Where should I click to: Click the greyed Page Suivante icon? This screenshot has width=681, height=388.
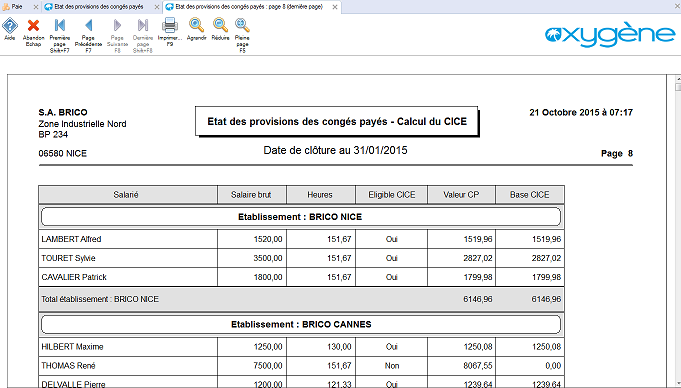click(117, 26)
